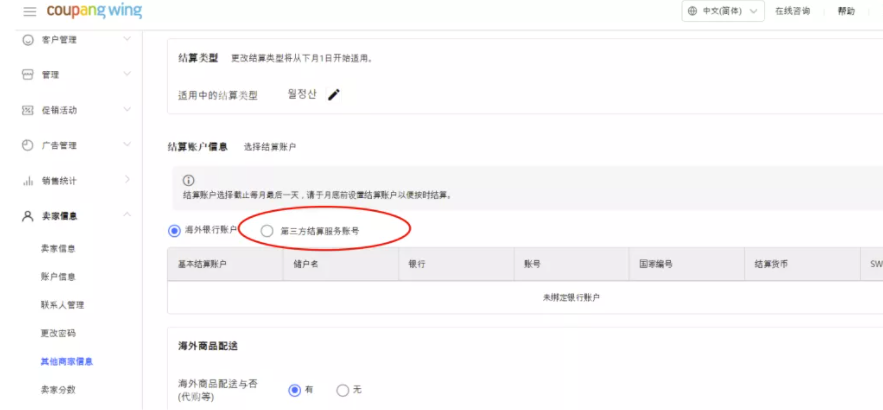
Task: Click the 卖家信息 person icon
Action: pyautogui.click(x=28, y=216)
